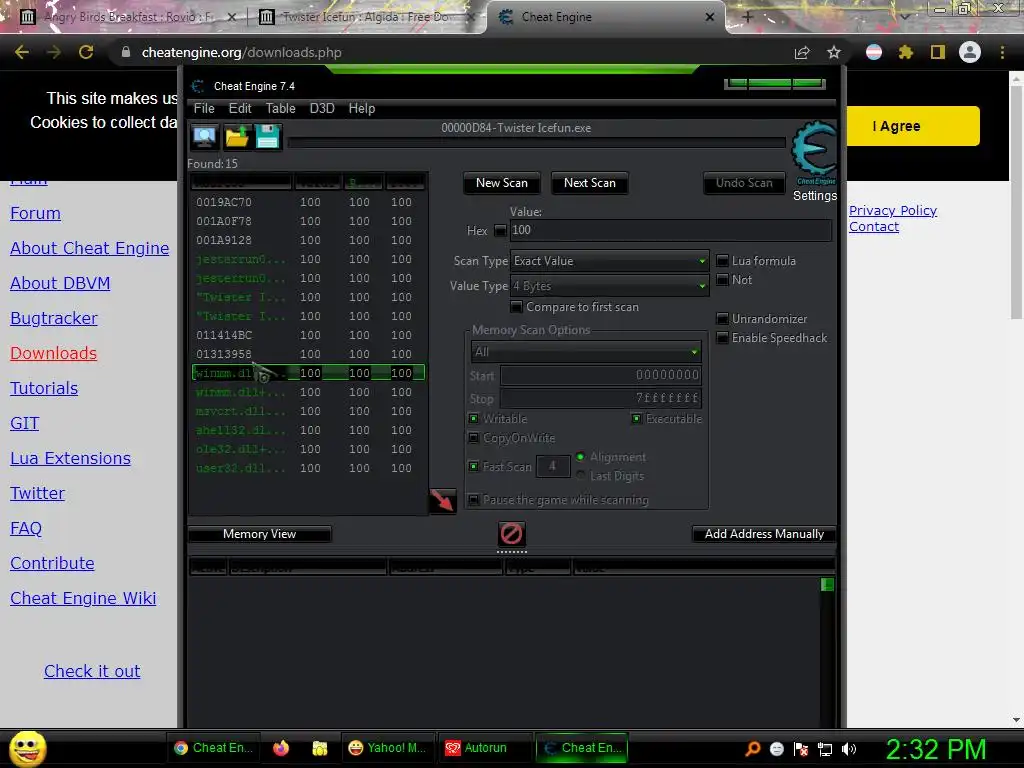The height and width of the screenshot is (768, 1024).
Task: Open the Help menu
Action: coord(362,108)
